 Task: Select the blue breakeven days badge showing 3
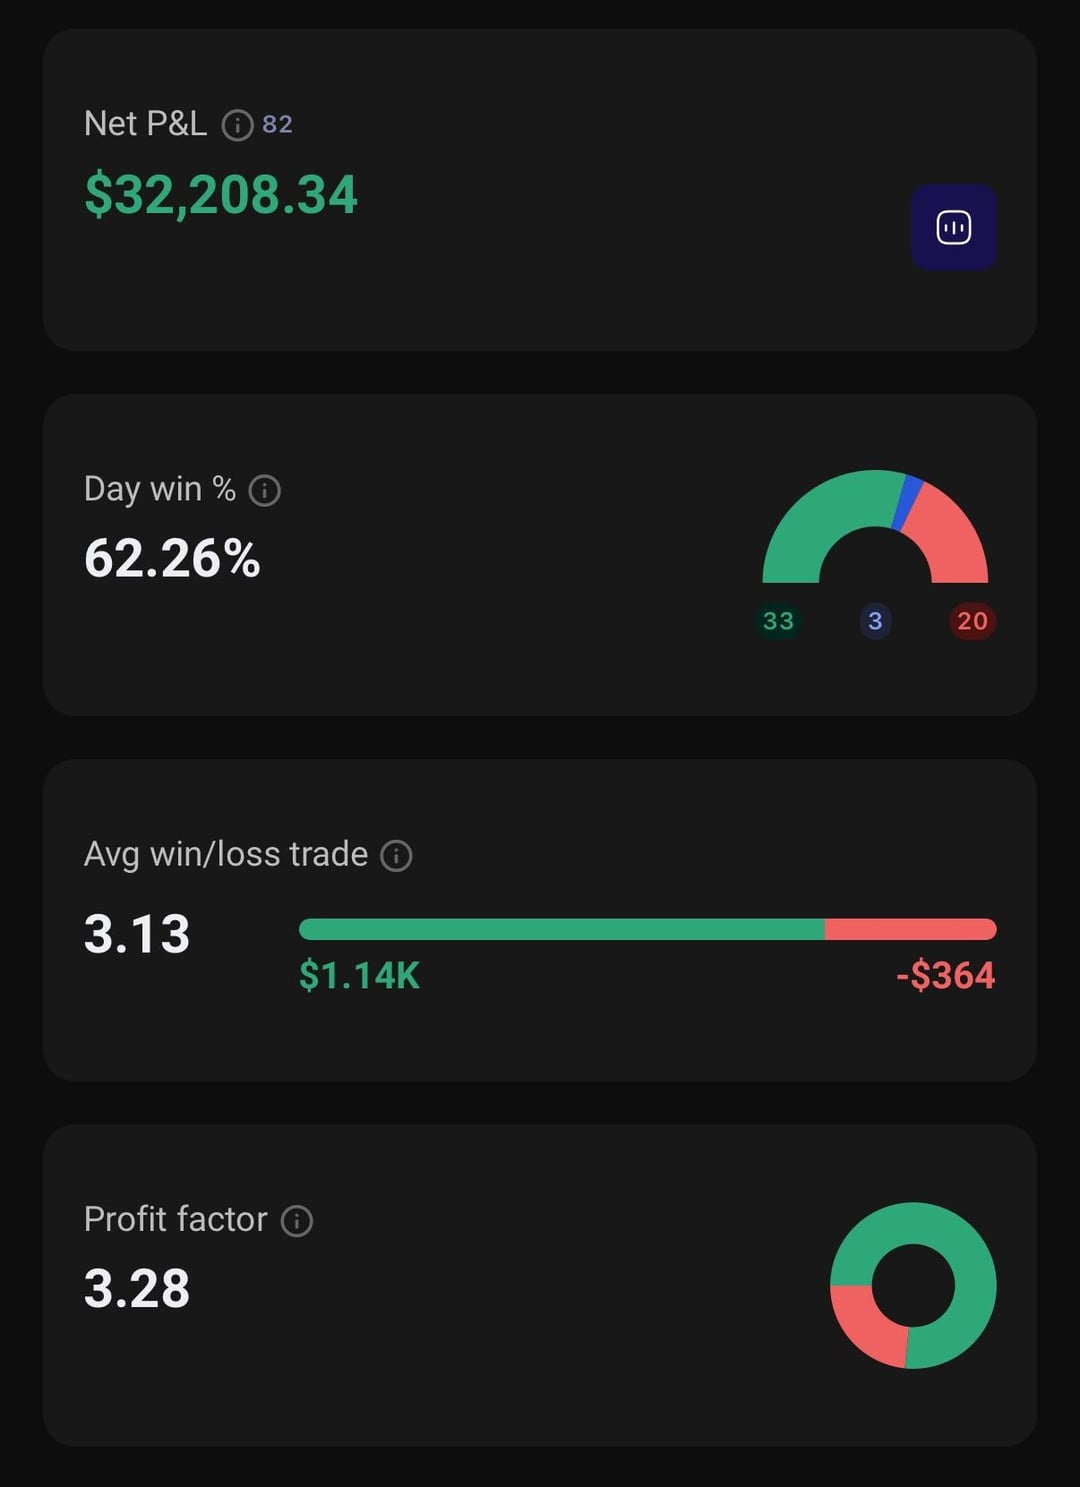coord(875,621)
